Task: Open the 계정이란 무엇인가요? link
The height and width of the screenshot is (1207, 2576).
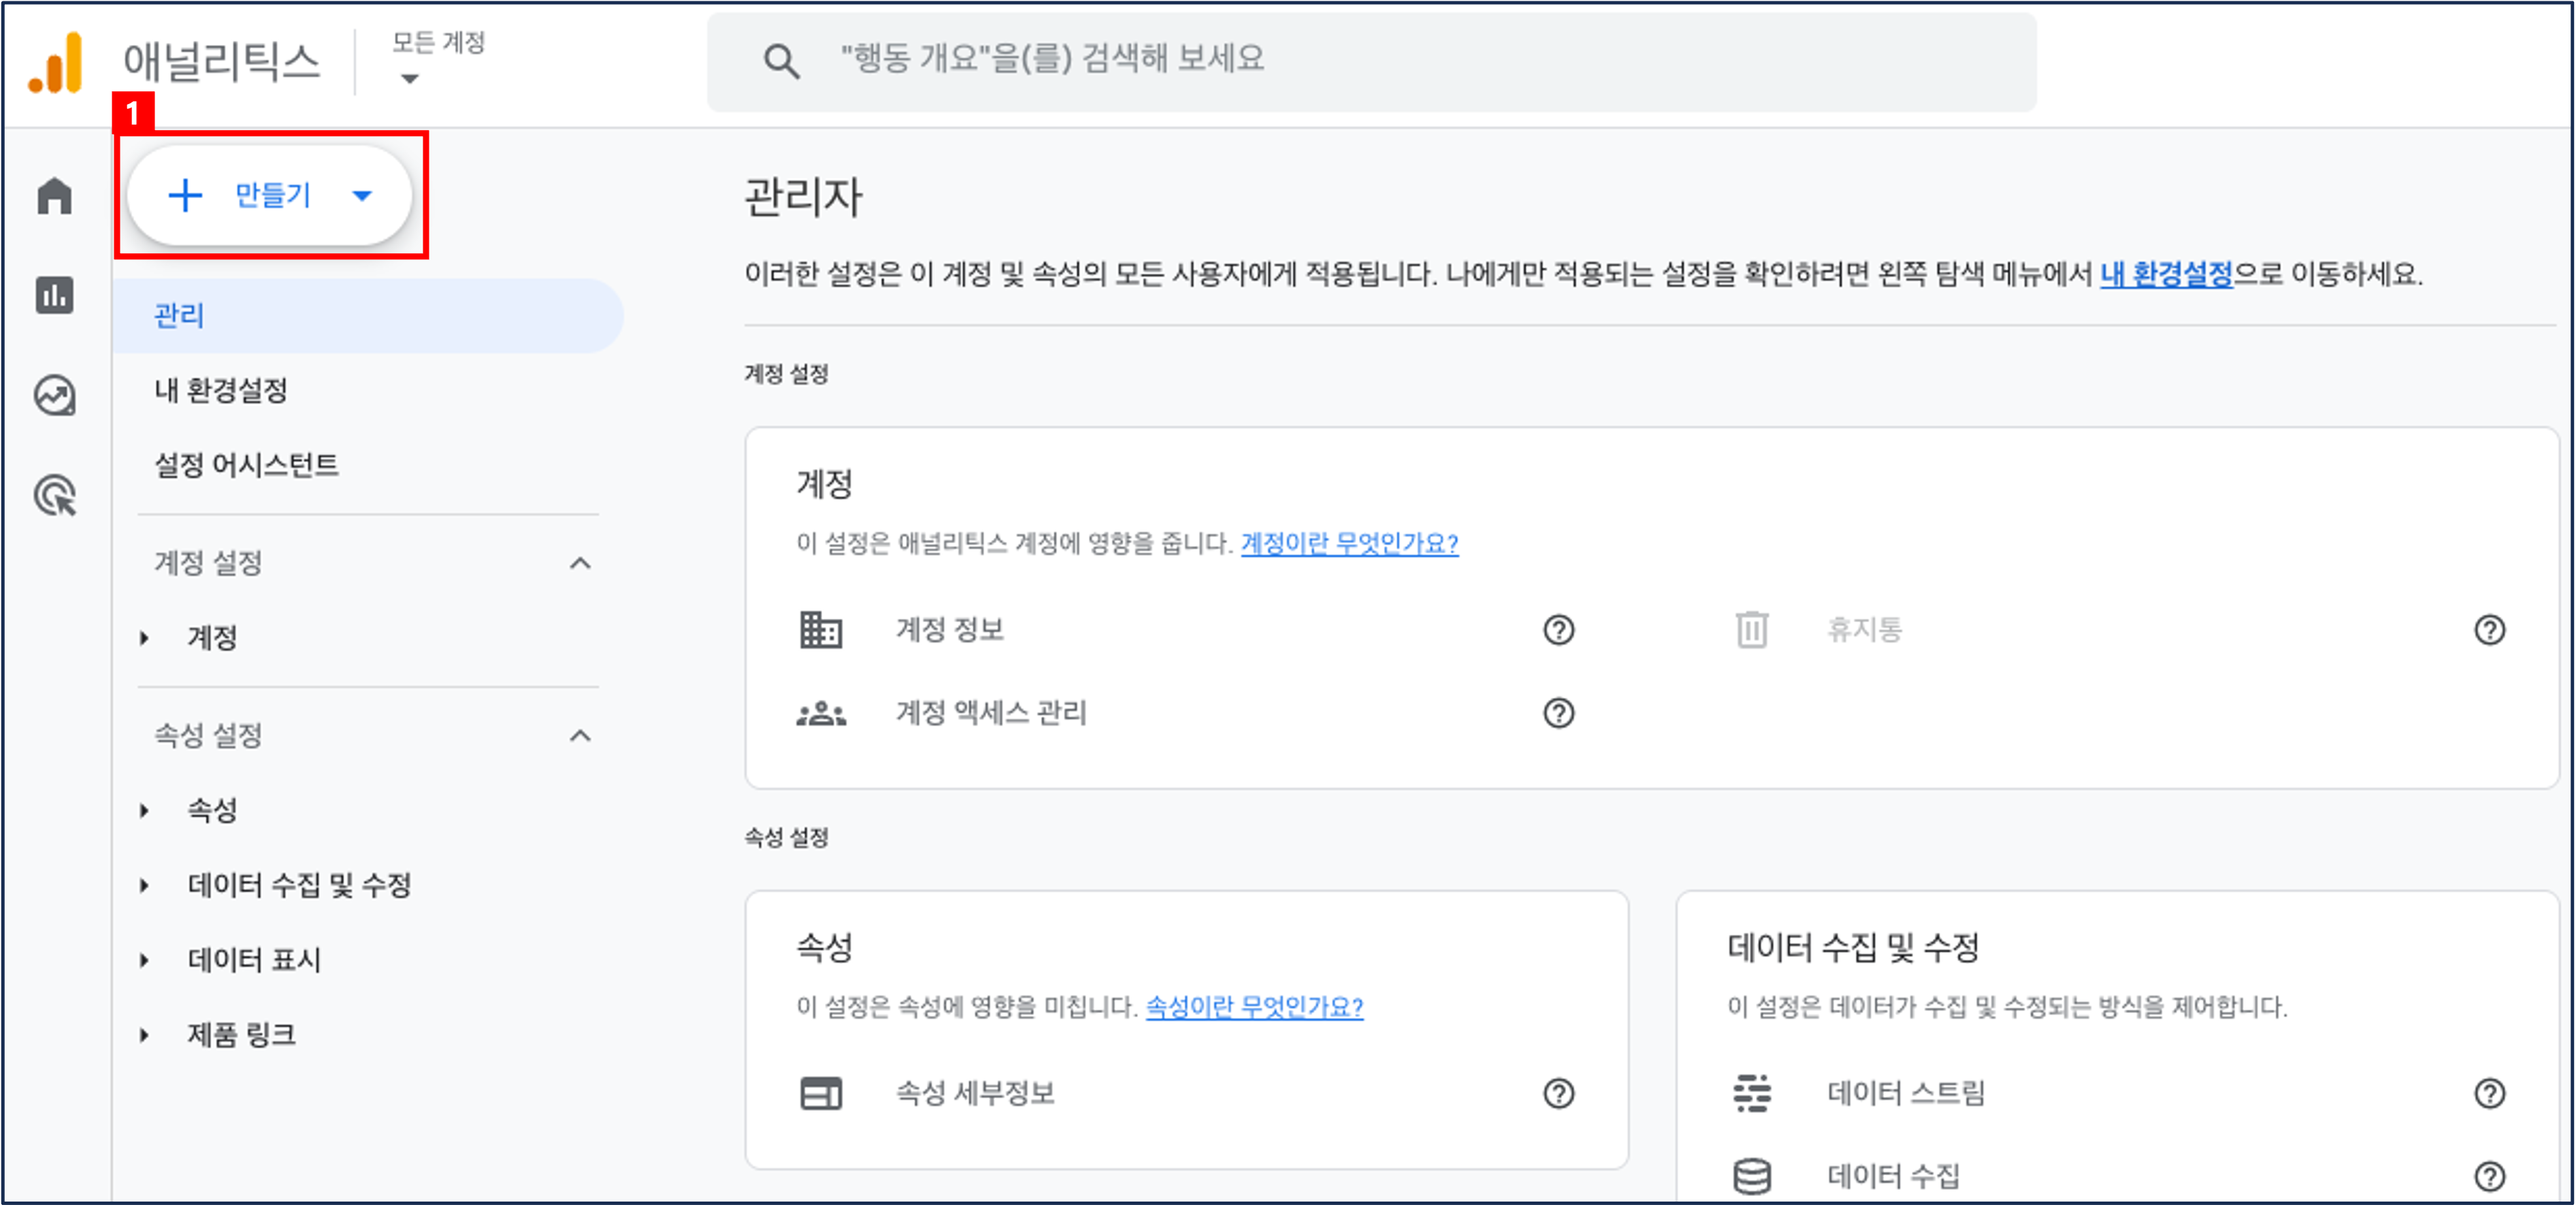Action: (x=1349, y=543)
